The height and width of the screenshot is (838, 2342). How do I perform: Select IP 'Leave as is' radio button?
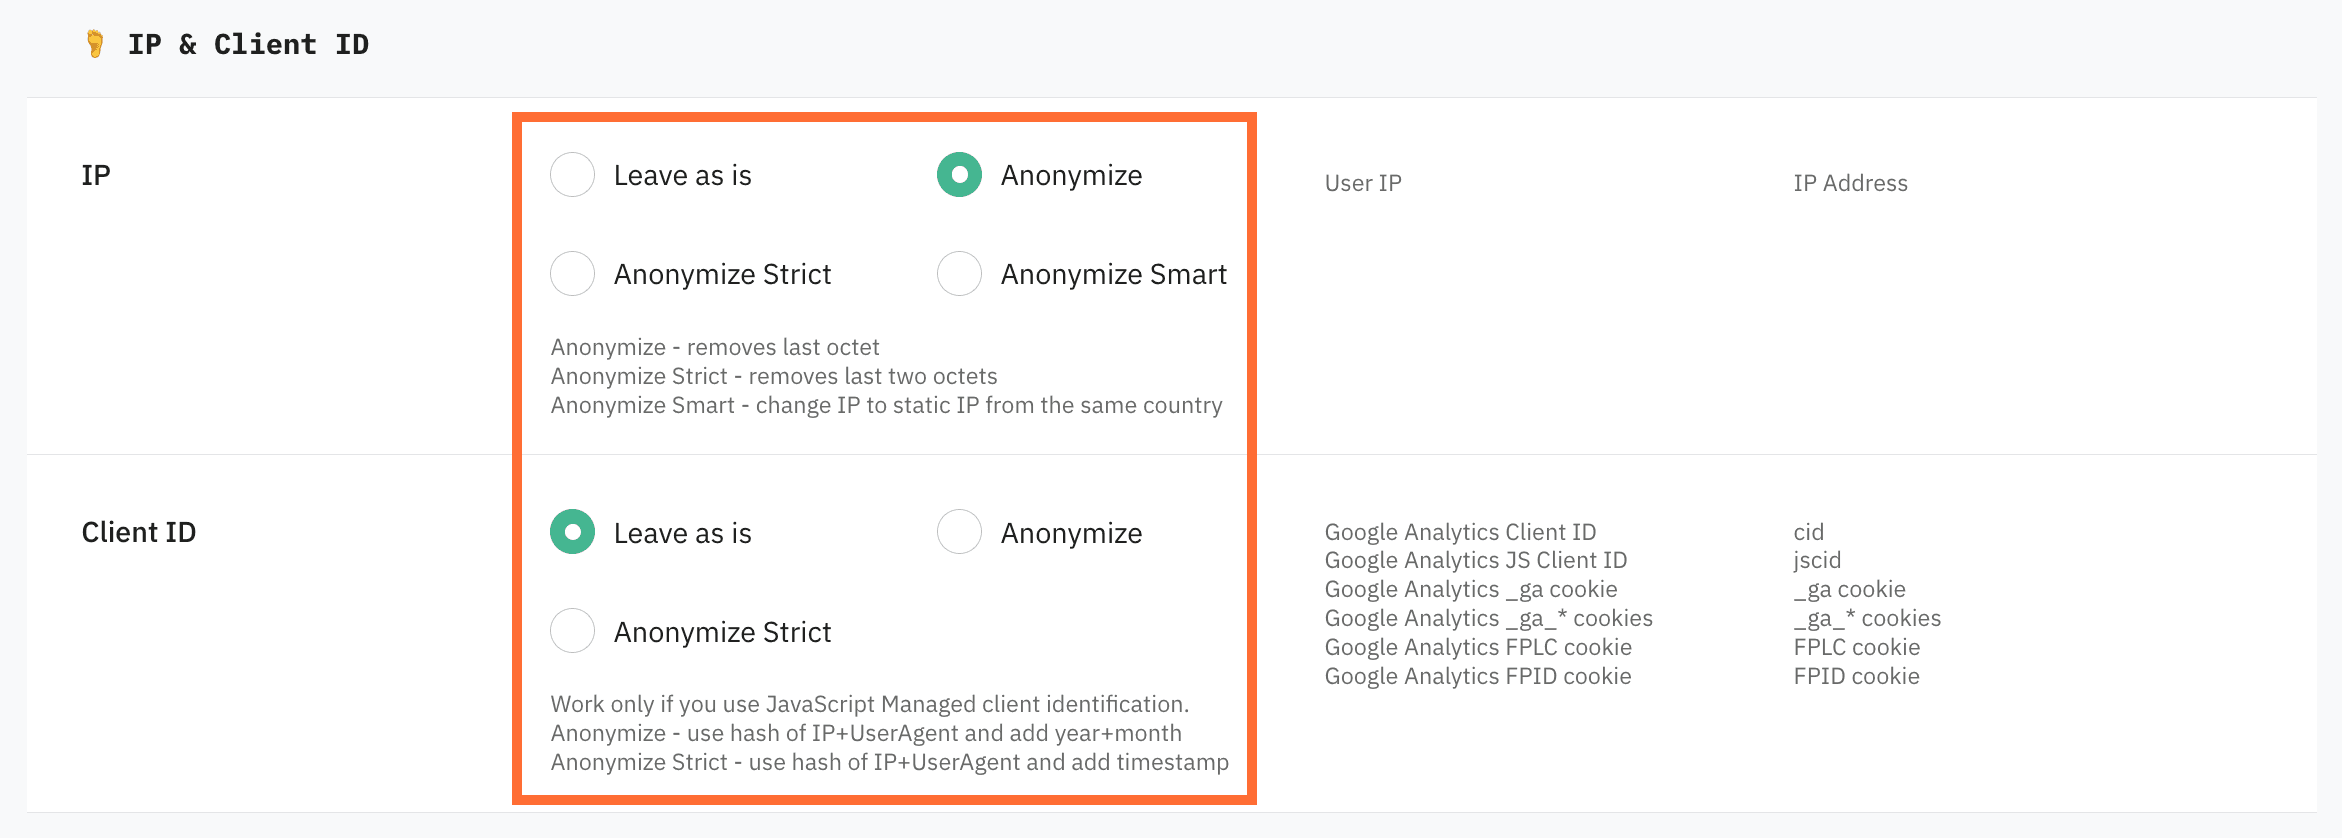tap(573, 175)
